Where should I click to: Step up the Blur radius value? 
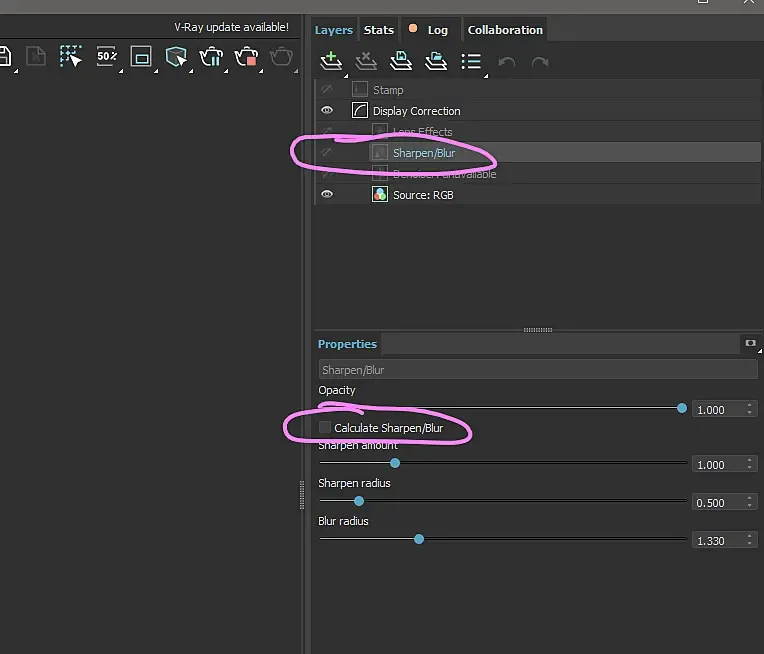click(x=751, y=536)
